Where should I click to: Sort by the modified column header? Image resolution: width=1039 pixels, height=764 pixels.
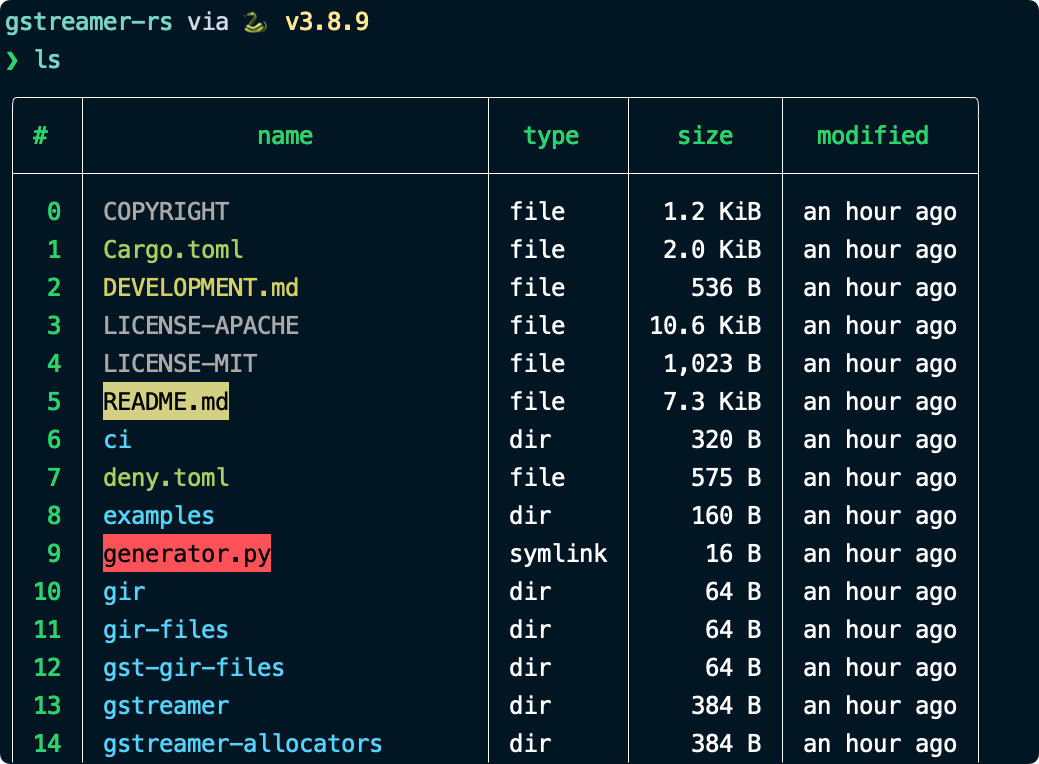pos(872,135)
